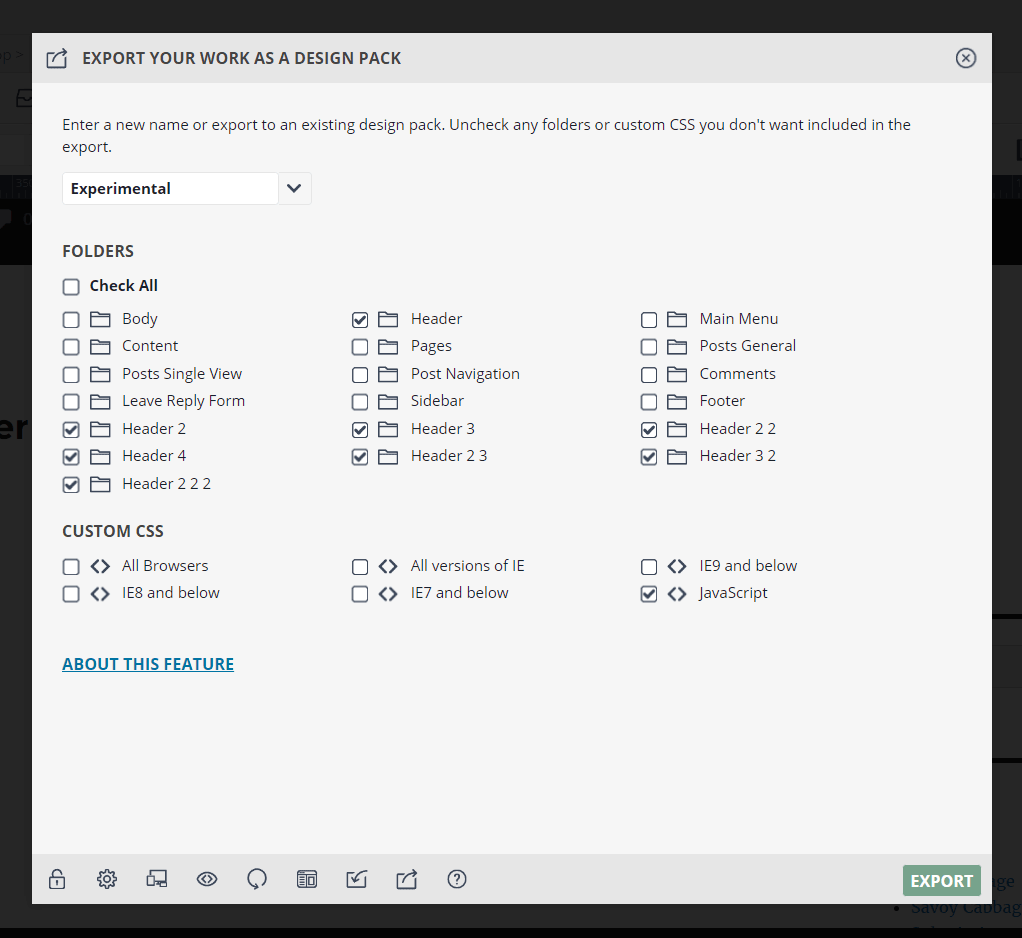Image resolution: width=1022 pixels, height=938 pixels.
Task: Click the IE7 and below label
Action: [x=460, y=593]
